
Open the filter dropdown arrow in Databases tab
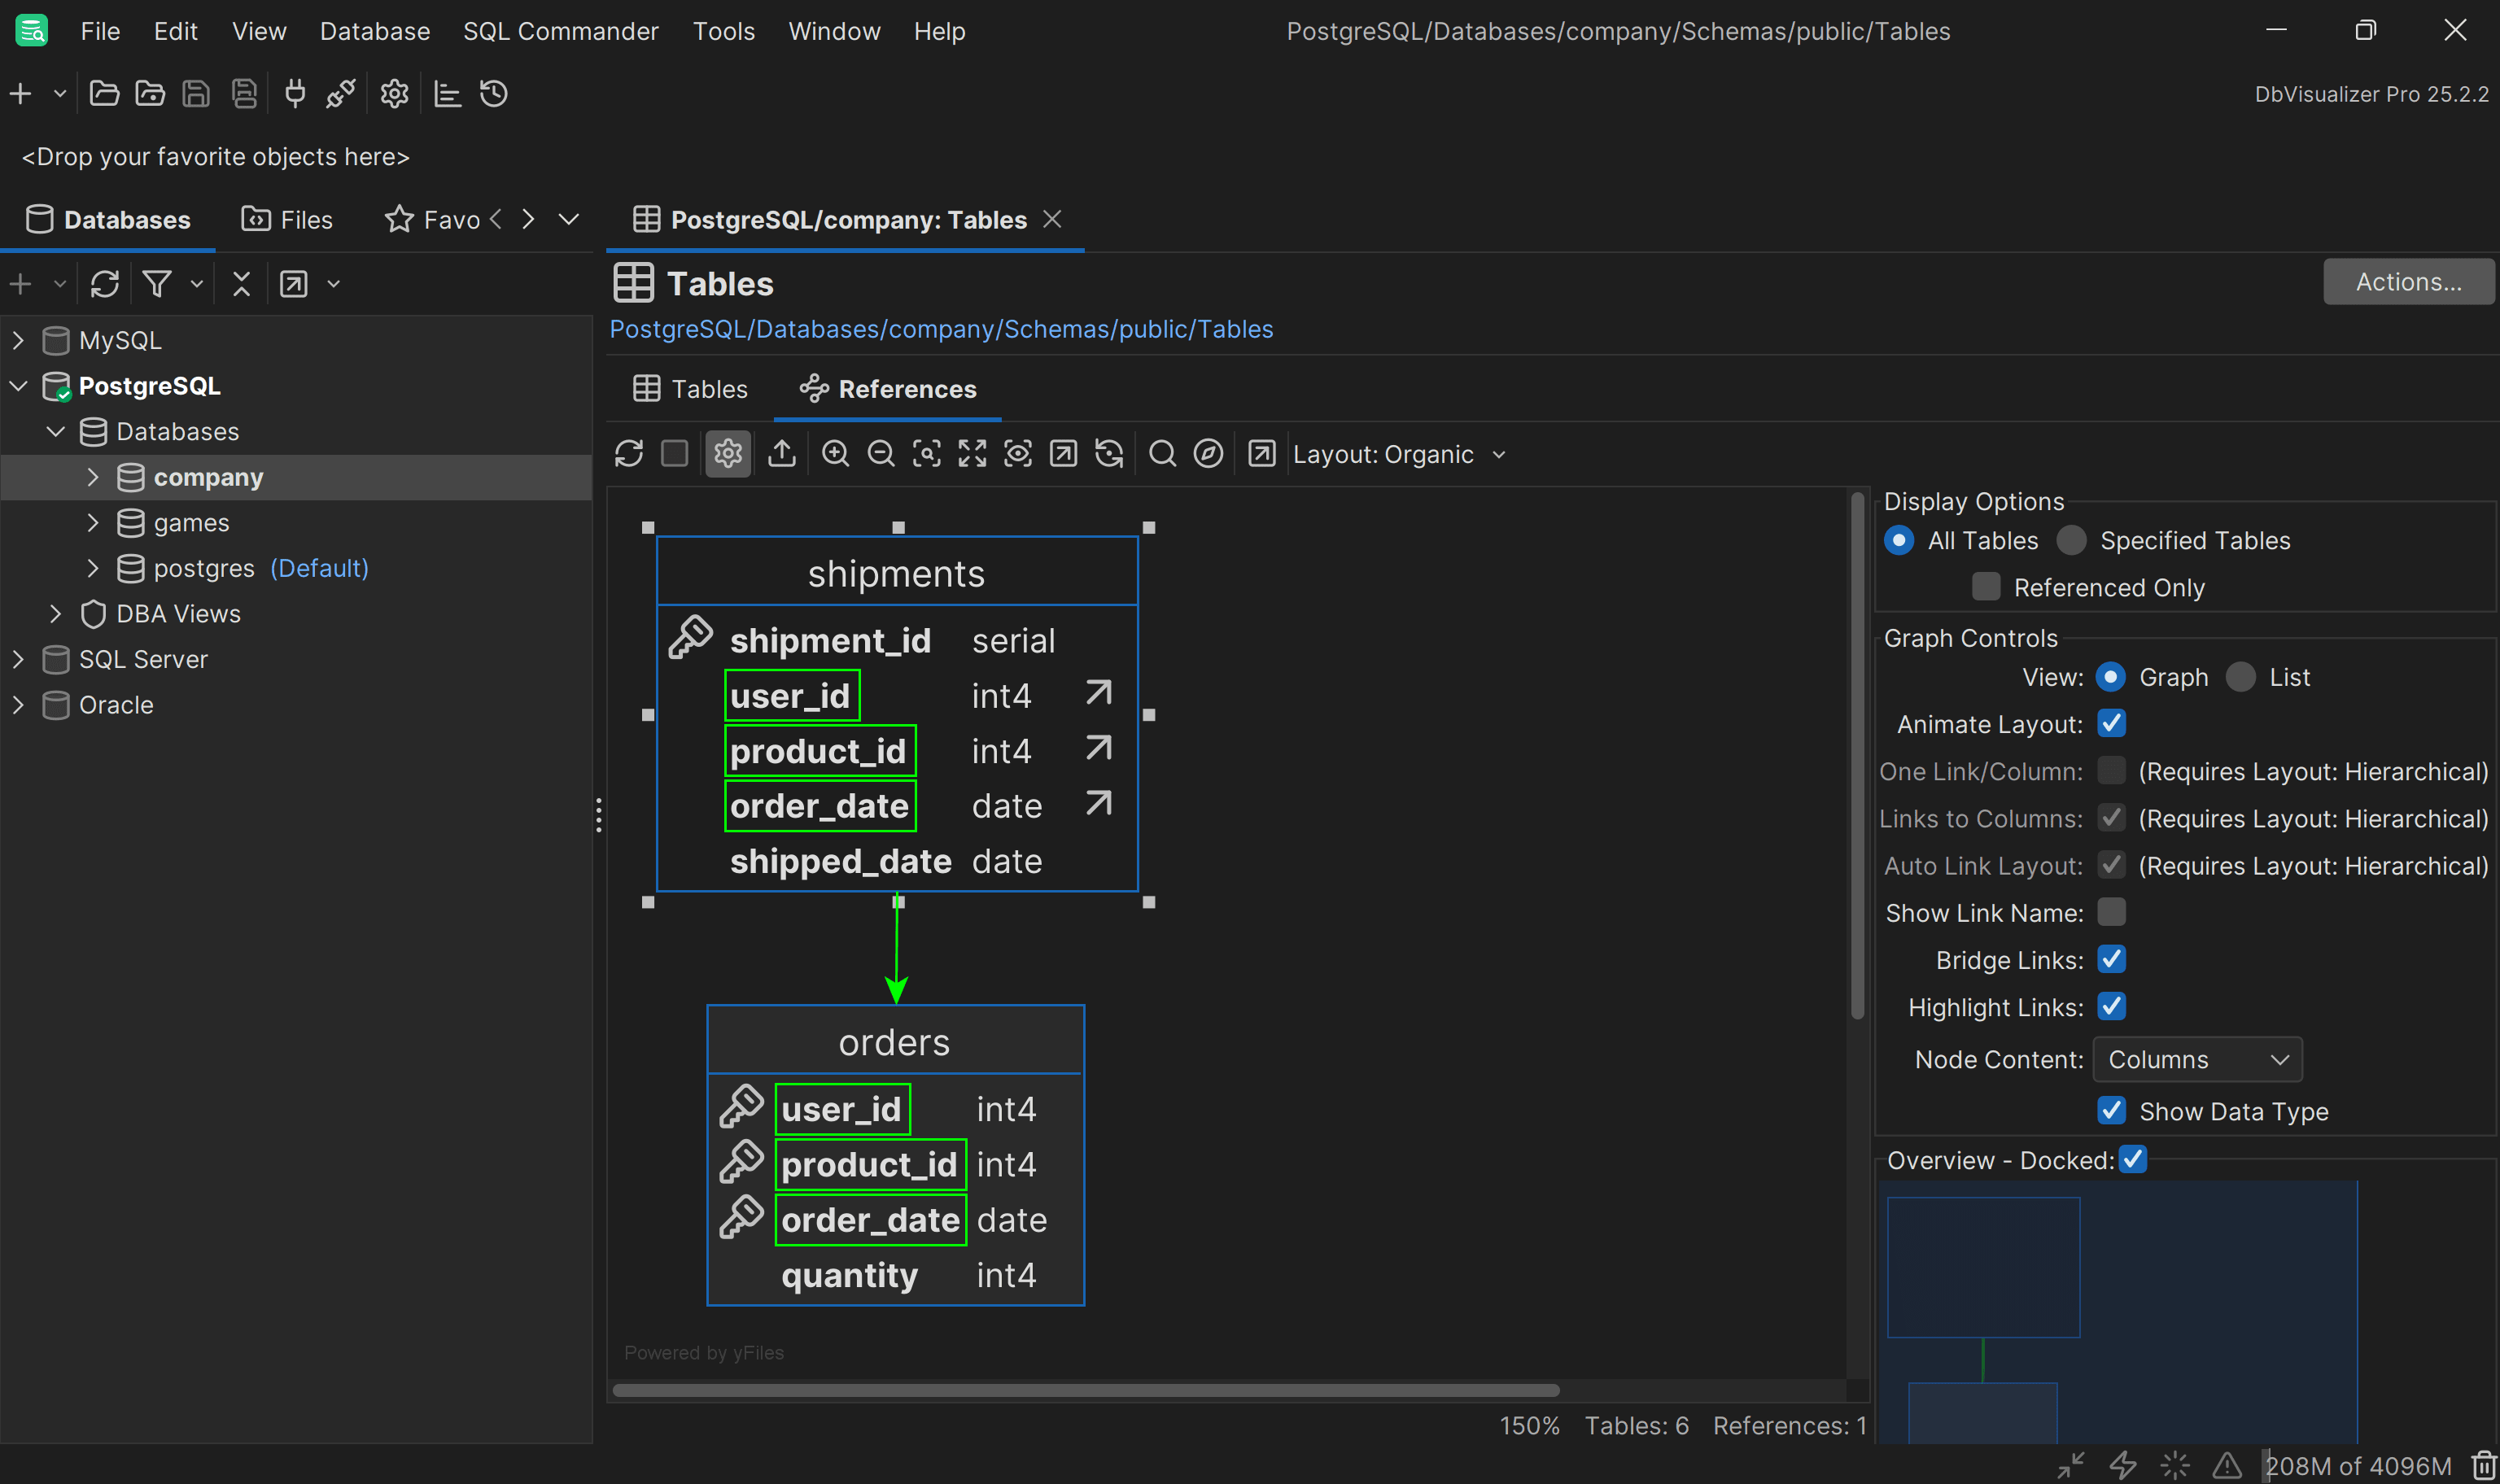(x=197, y=284)
